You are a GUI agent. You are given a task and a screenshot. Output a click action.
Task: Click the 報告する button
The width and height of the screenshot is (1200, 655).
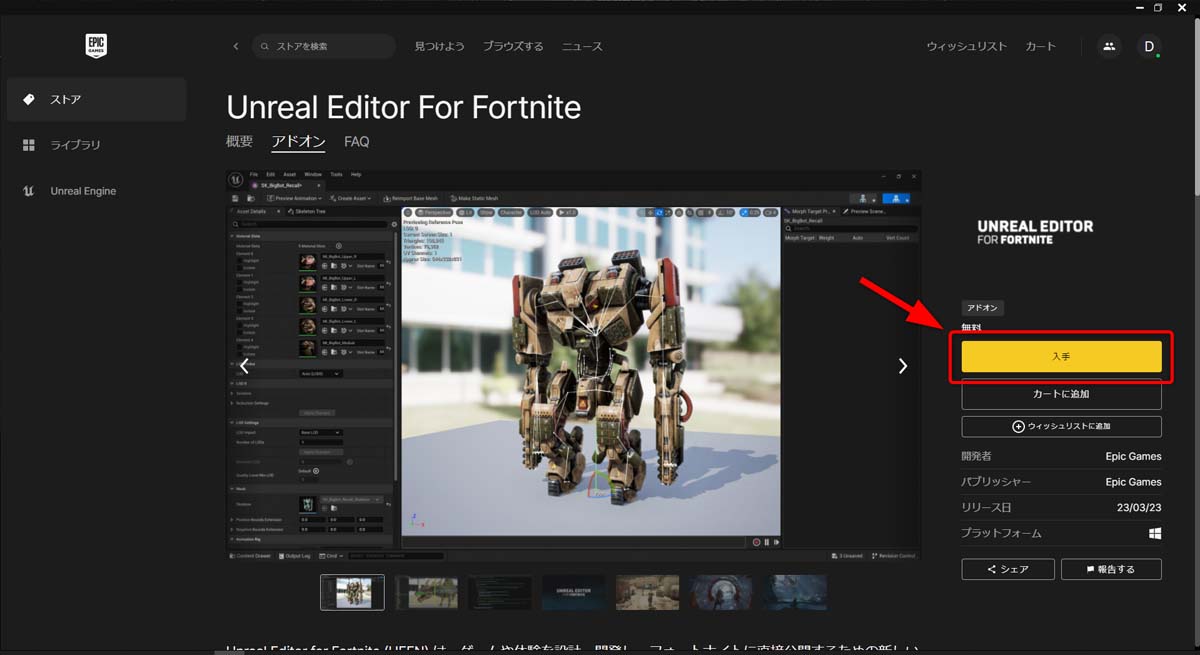point(1111,569)
